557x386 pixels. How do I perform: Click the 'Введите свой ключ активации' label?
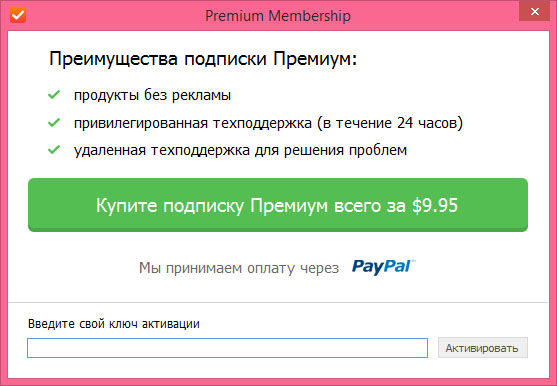(114, 324)
